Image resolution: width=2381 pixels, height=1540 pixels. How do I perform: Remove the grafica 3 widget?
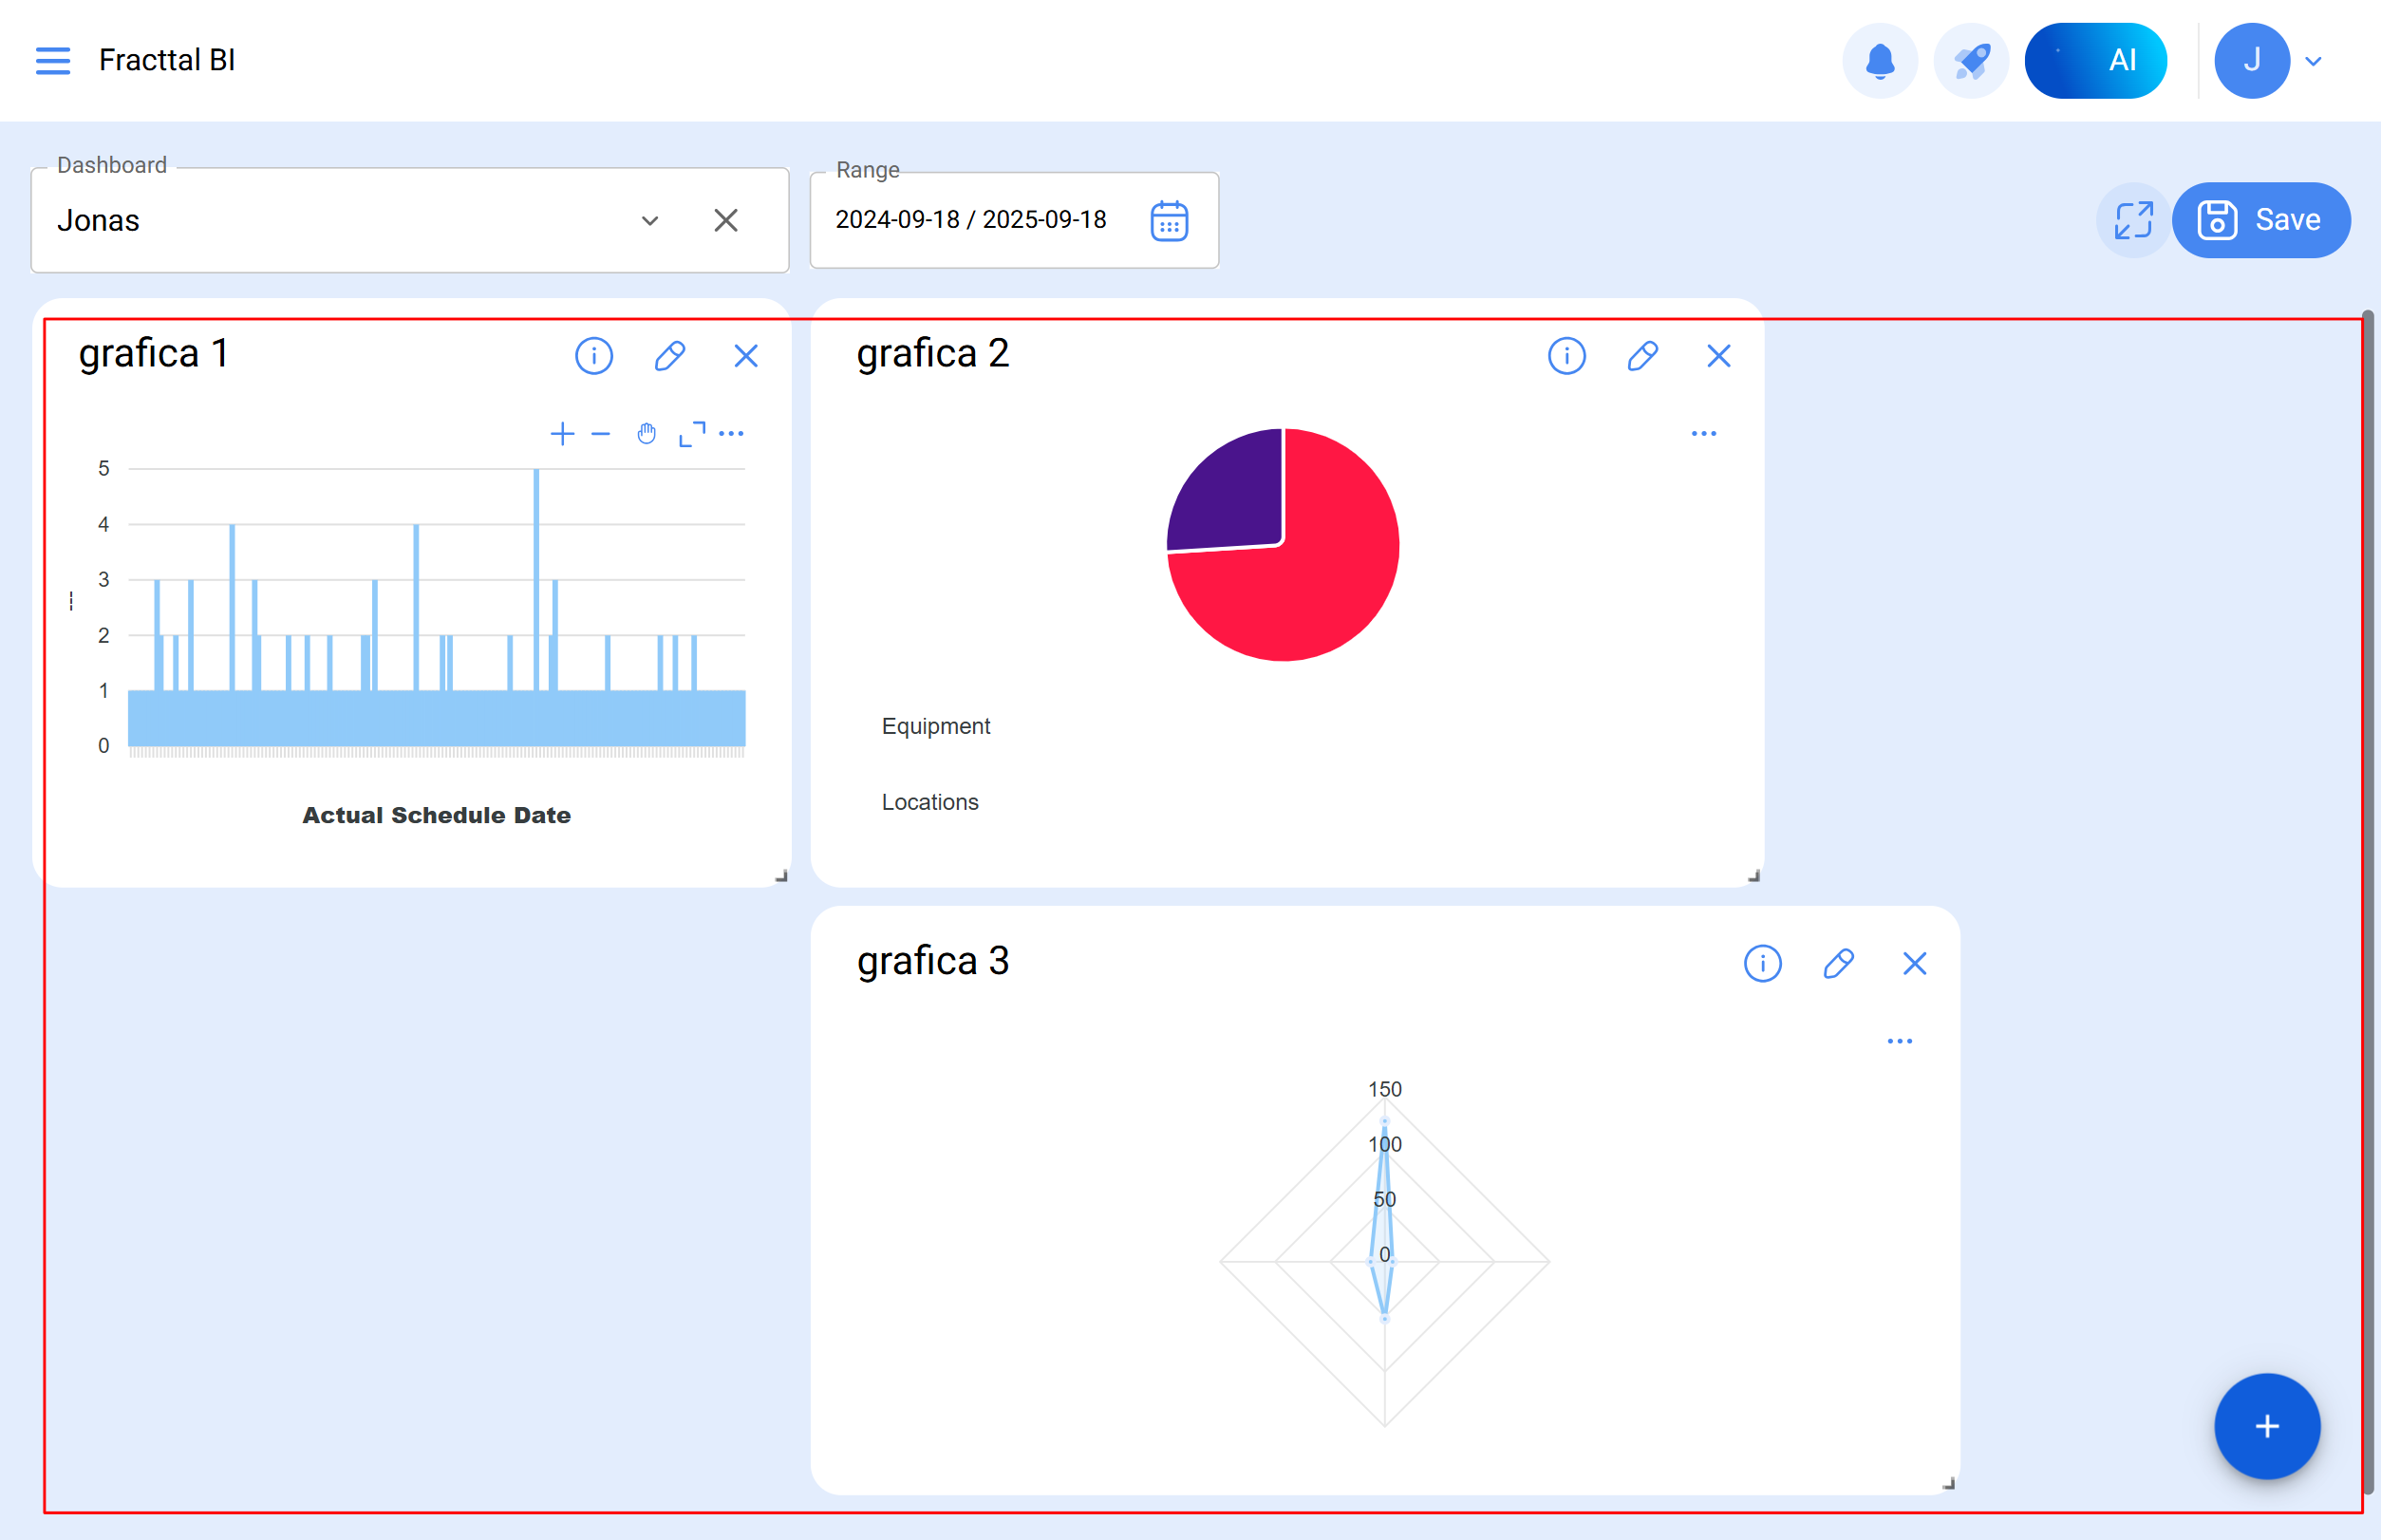(x=1914, y=963)
